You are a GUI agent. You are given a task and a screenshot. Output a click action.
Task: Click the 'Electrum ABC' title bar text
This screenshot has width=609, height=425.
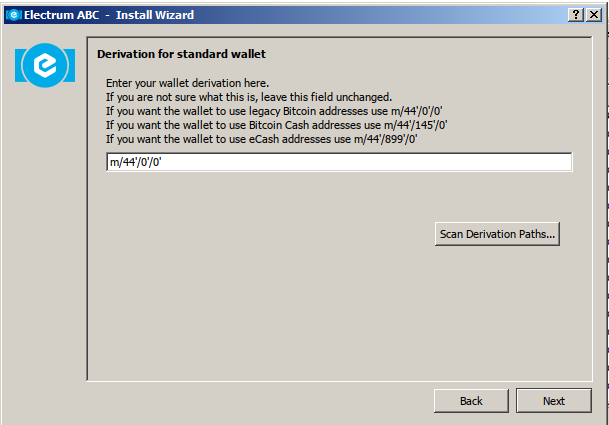61,15
